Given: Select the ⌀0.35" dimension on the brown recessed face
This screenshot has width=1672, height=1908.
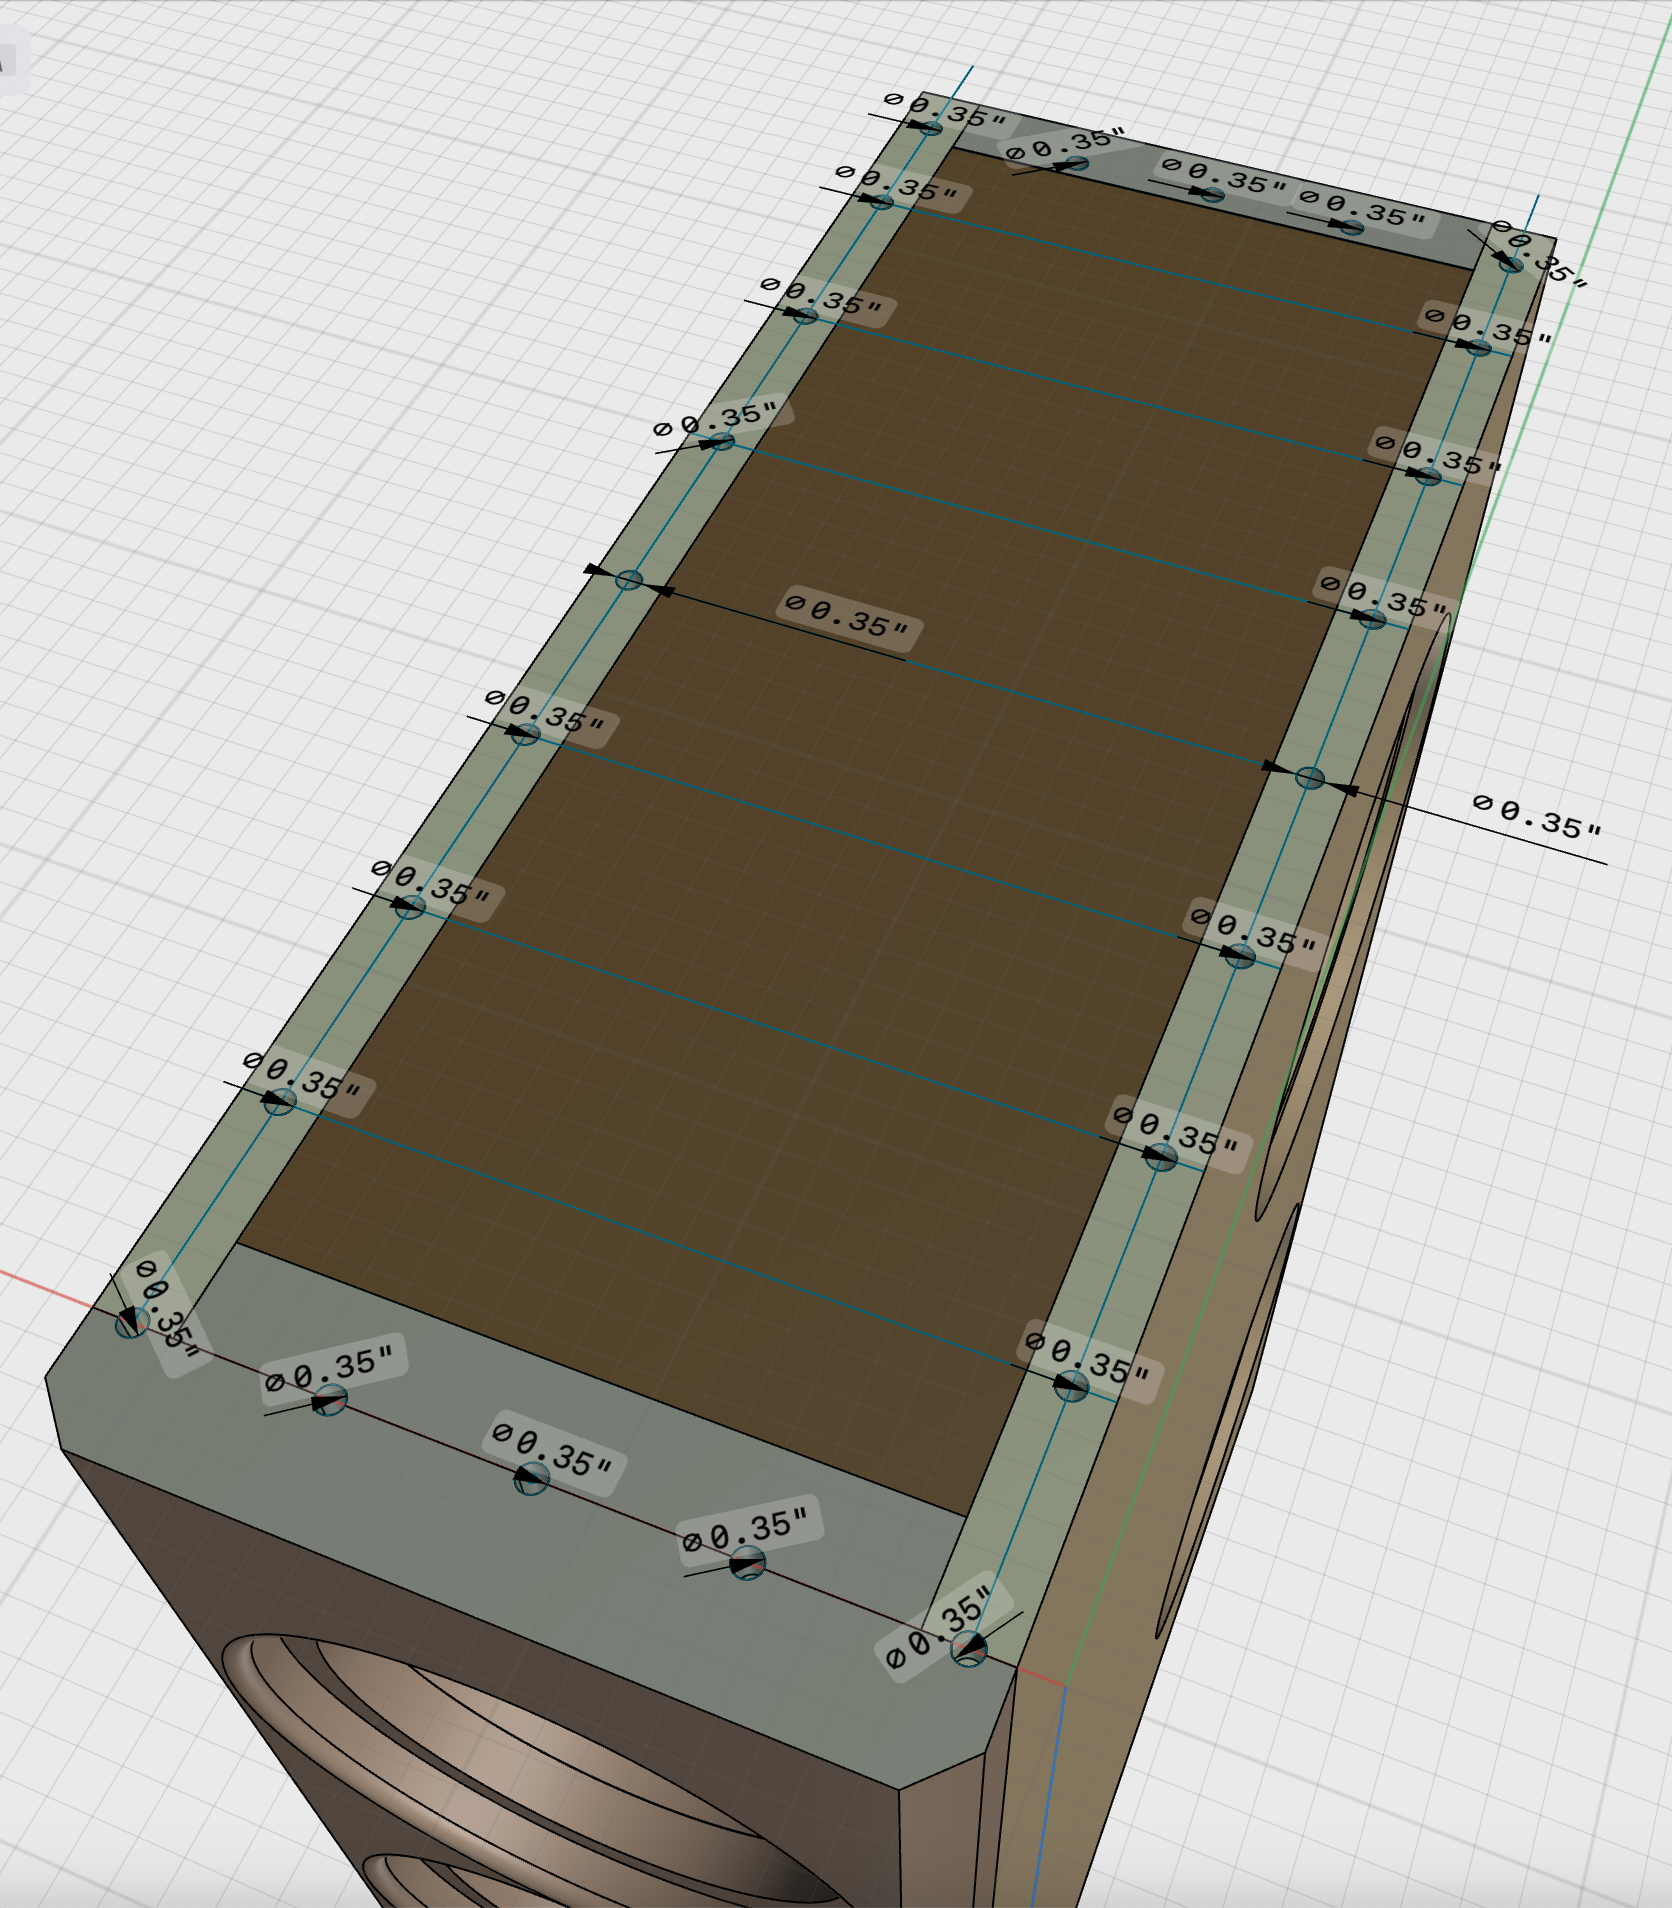Looking at the screenshot, I should point(848,616).
